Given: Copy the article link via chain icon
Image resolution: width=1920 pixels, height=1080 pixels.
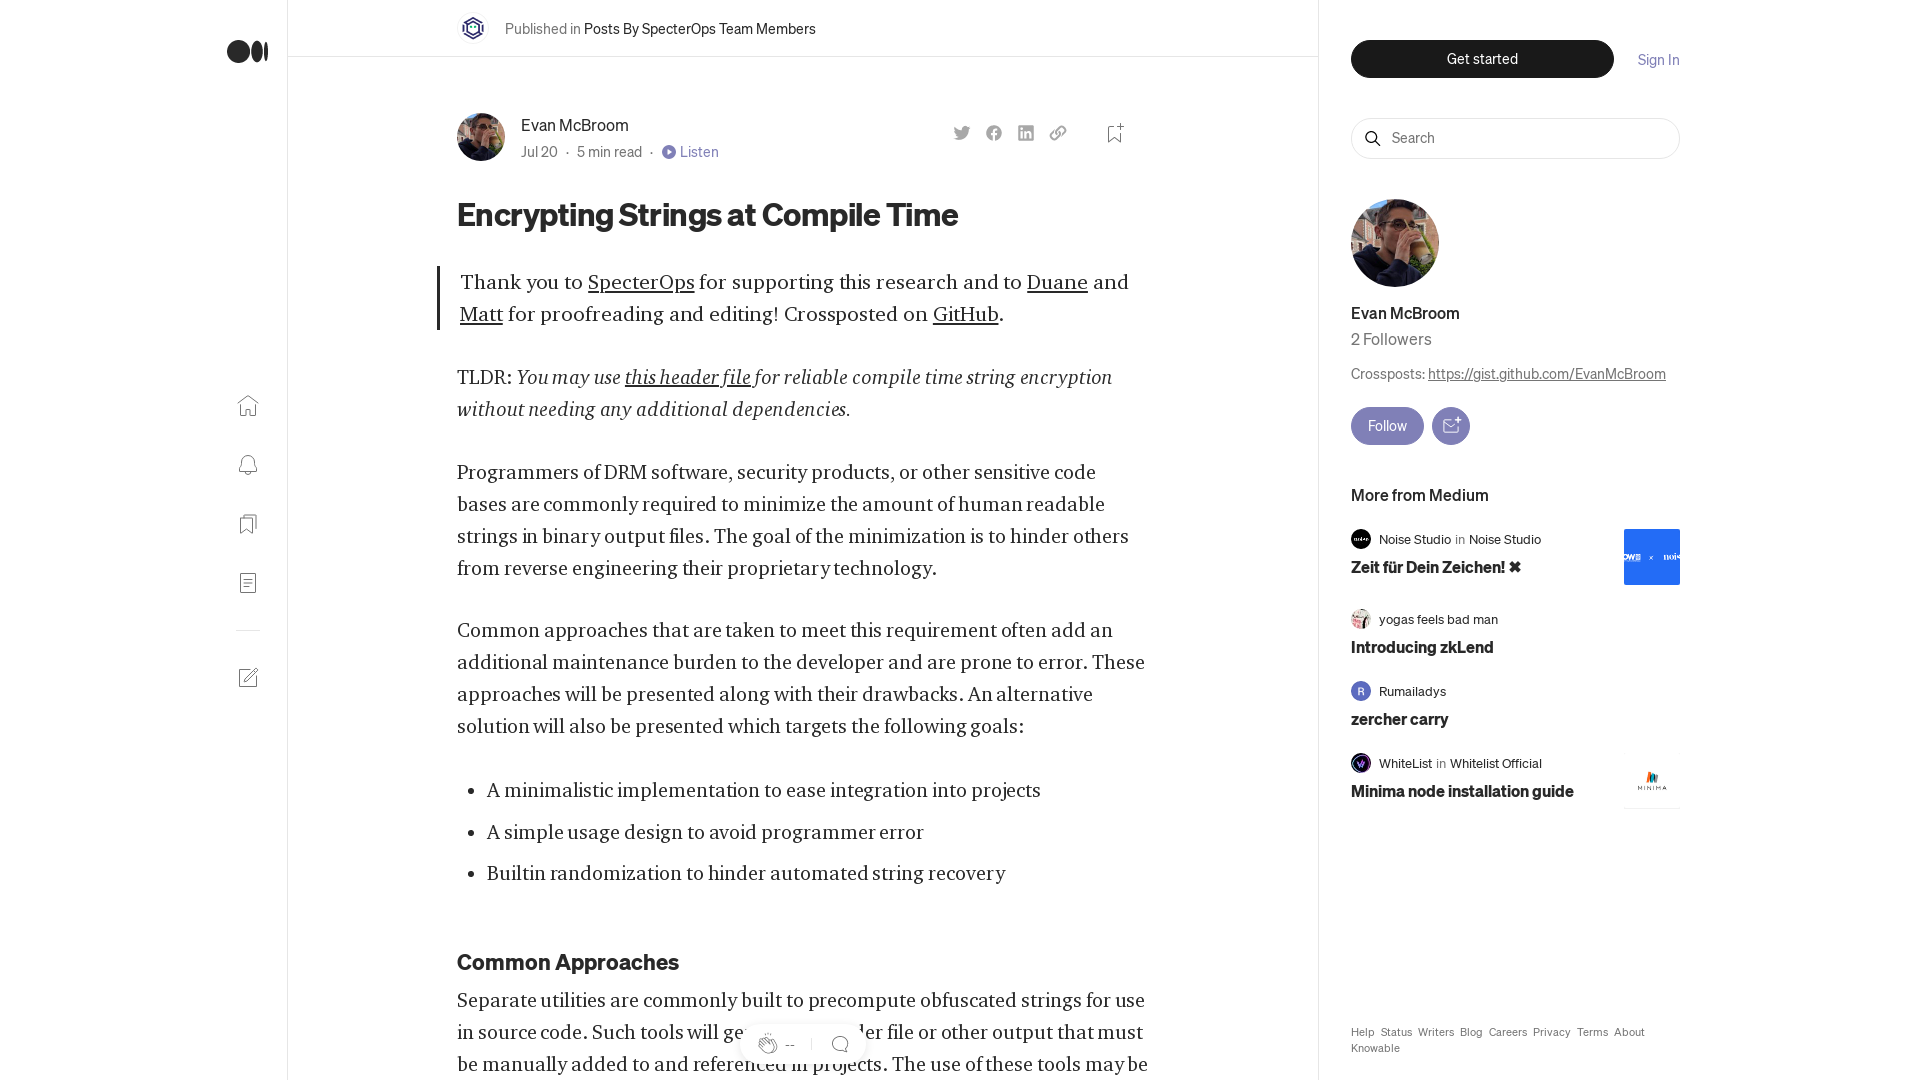Looking at the screenshot, I should (1057, 132).
